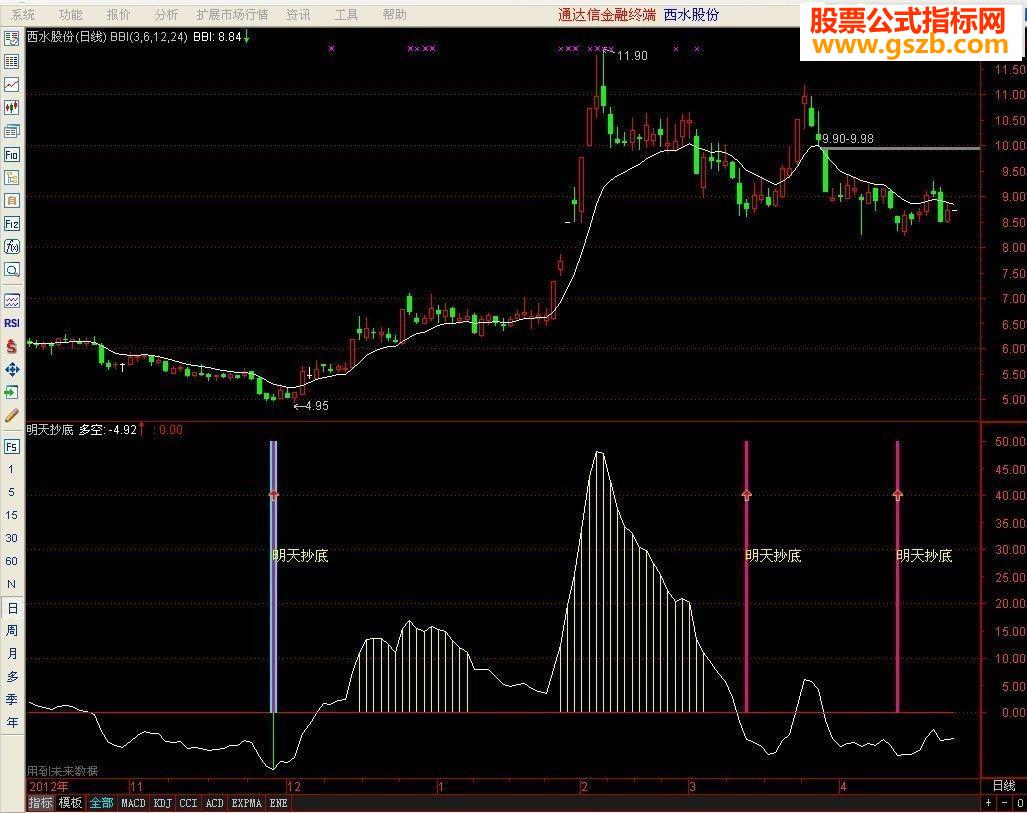Select the ACD indicator tab
Image resolution: width=1027 pixels, height=813 pixels.
[x=215, y=803]
